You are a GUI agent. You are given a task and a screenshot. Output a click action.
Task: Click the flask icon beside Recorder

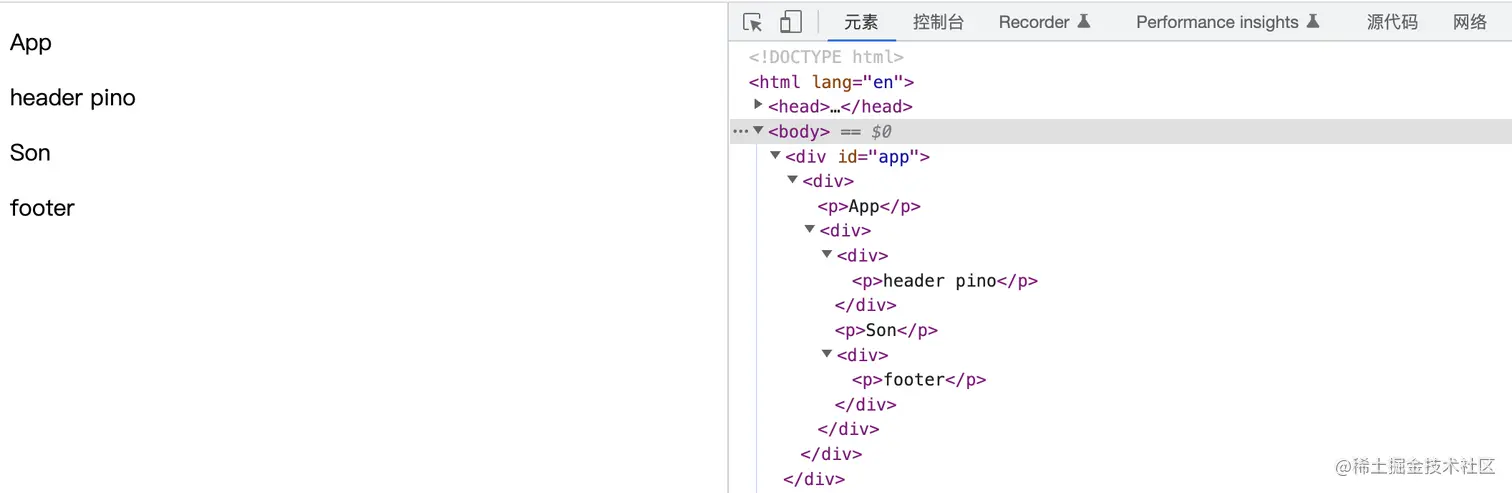click(x=1083, y=22)
